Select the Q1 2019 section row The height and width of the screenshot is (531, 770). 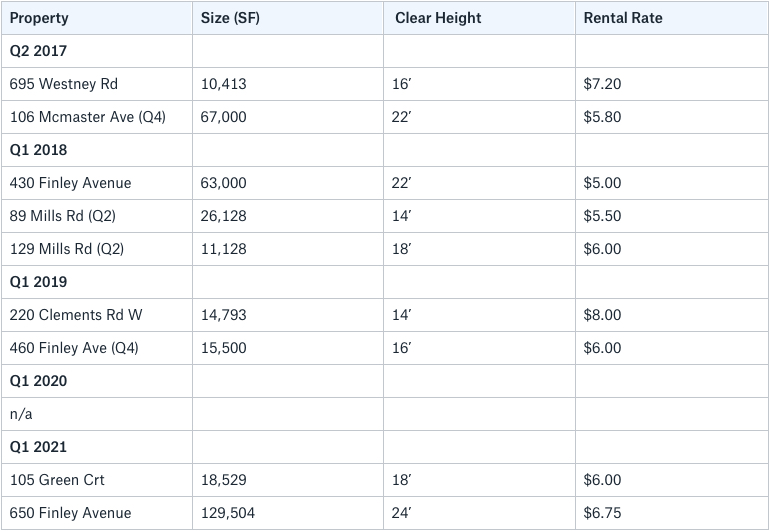(x=385, y=282)
